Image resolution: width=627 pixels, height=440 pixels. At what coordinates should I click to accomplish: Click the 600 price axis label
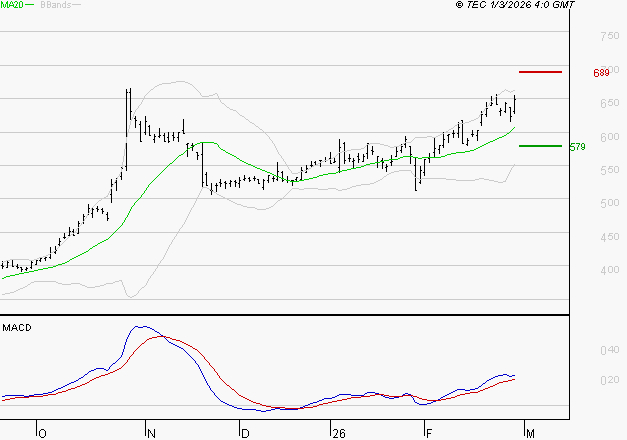coord(610,137)
